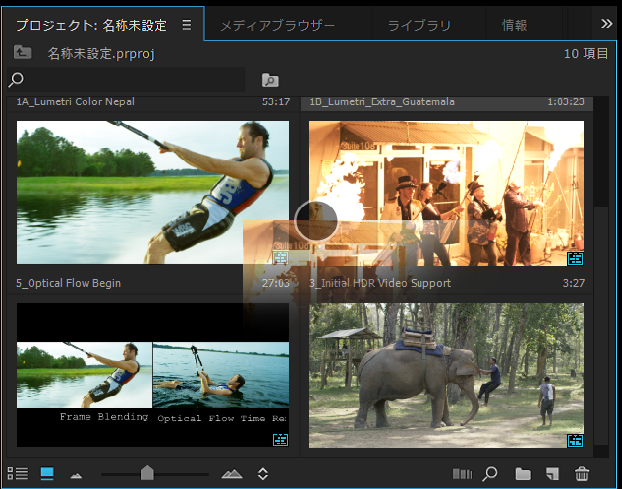This screenshot has height=489, width=622.
Task: Click the 10 項目 item count
Action: pos(586,54)
